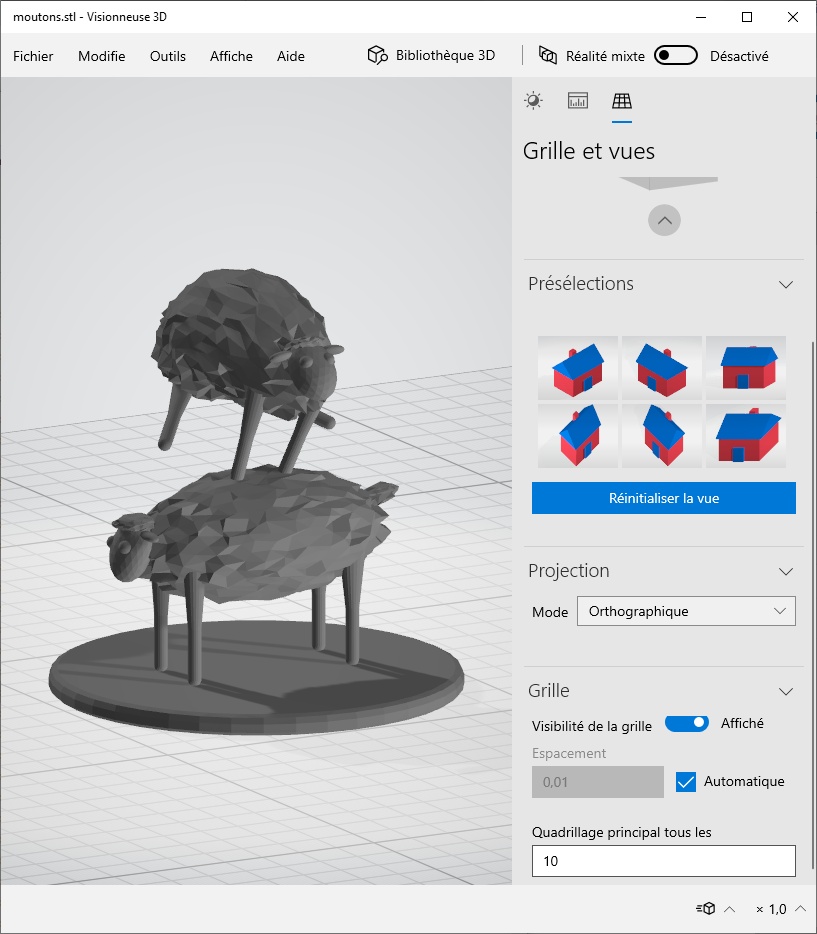Viewport: 817px width, 934px height.
Task: Open the Outils menu
Action: pyautogui.click(x=168, y=56)
